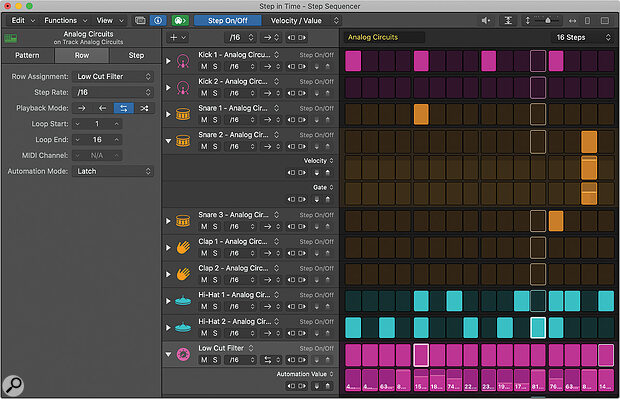This screenshot has width=620, height=399.
Task: Collapse the Snare 2 row subrows
Action: 168,141
